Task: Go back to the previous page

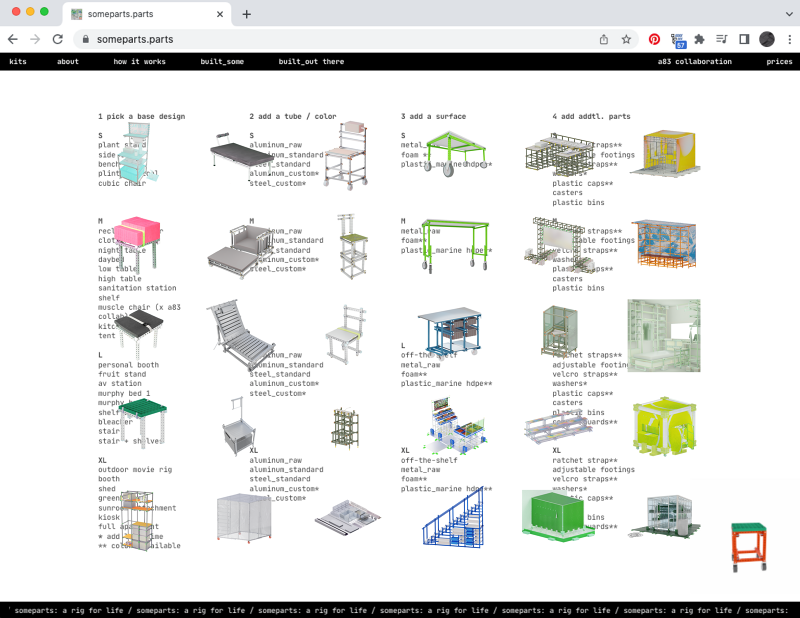Action: pos(13,39)
